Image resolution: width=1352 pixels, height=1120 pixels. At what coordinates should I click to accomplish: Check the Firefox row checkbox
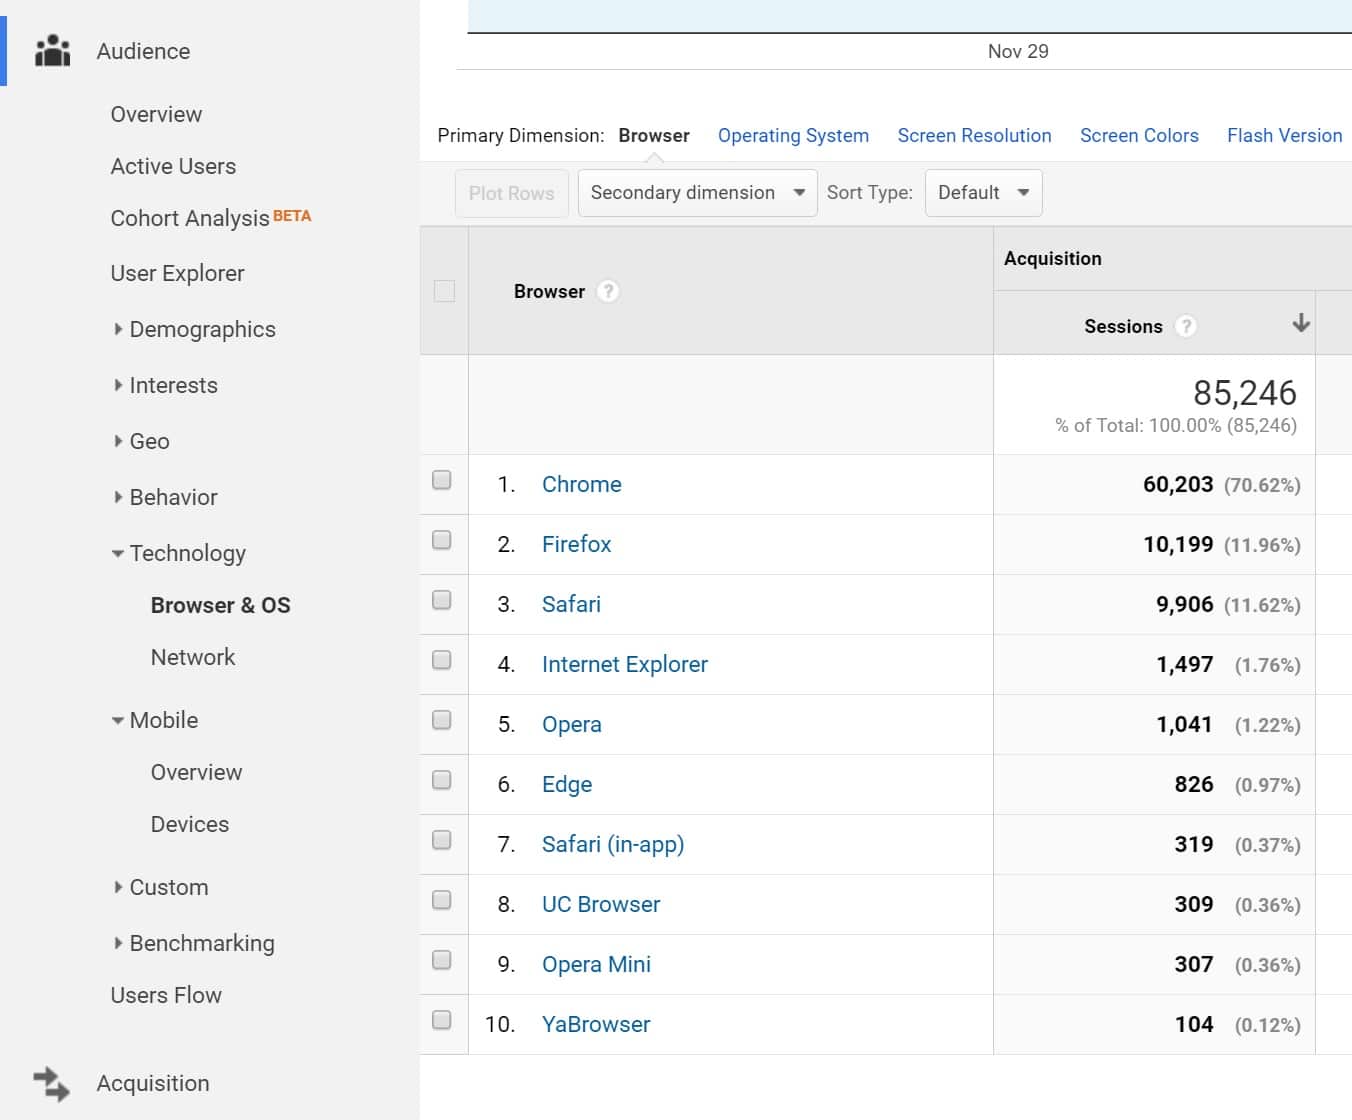[442, 540]
